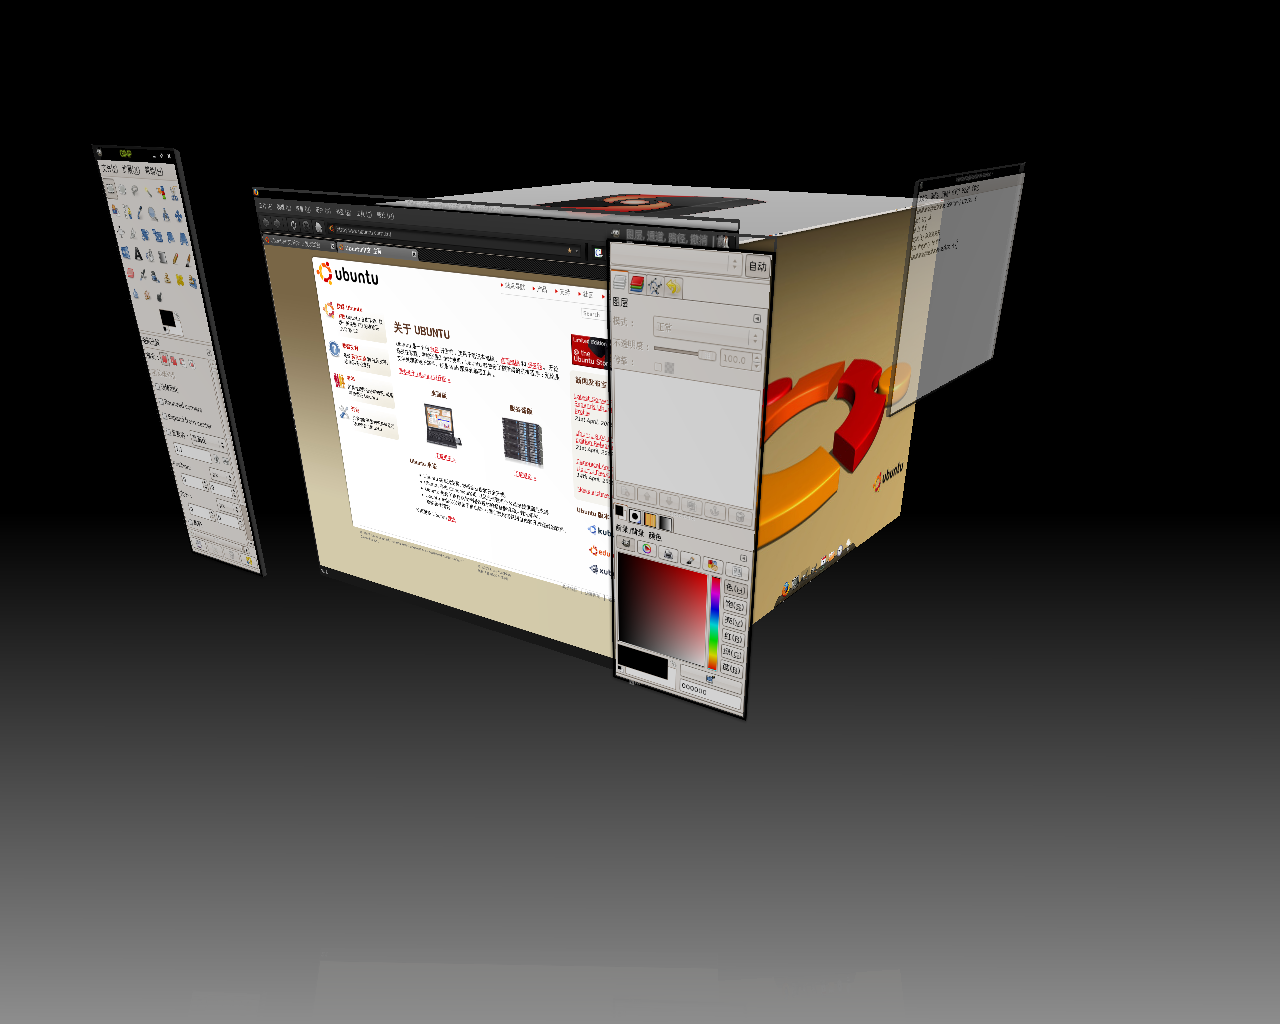Open the Help menu in GIMP toolbox
The height and width of the screenshot is (1024, 1280).
click(x=153, y=171)
